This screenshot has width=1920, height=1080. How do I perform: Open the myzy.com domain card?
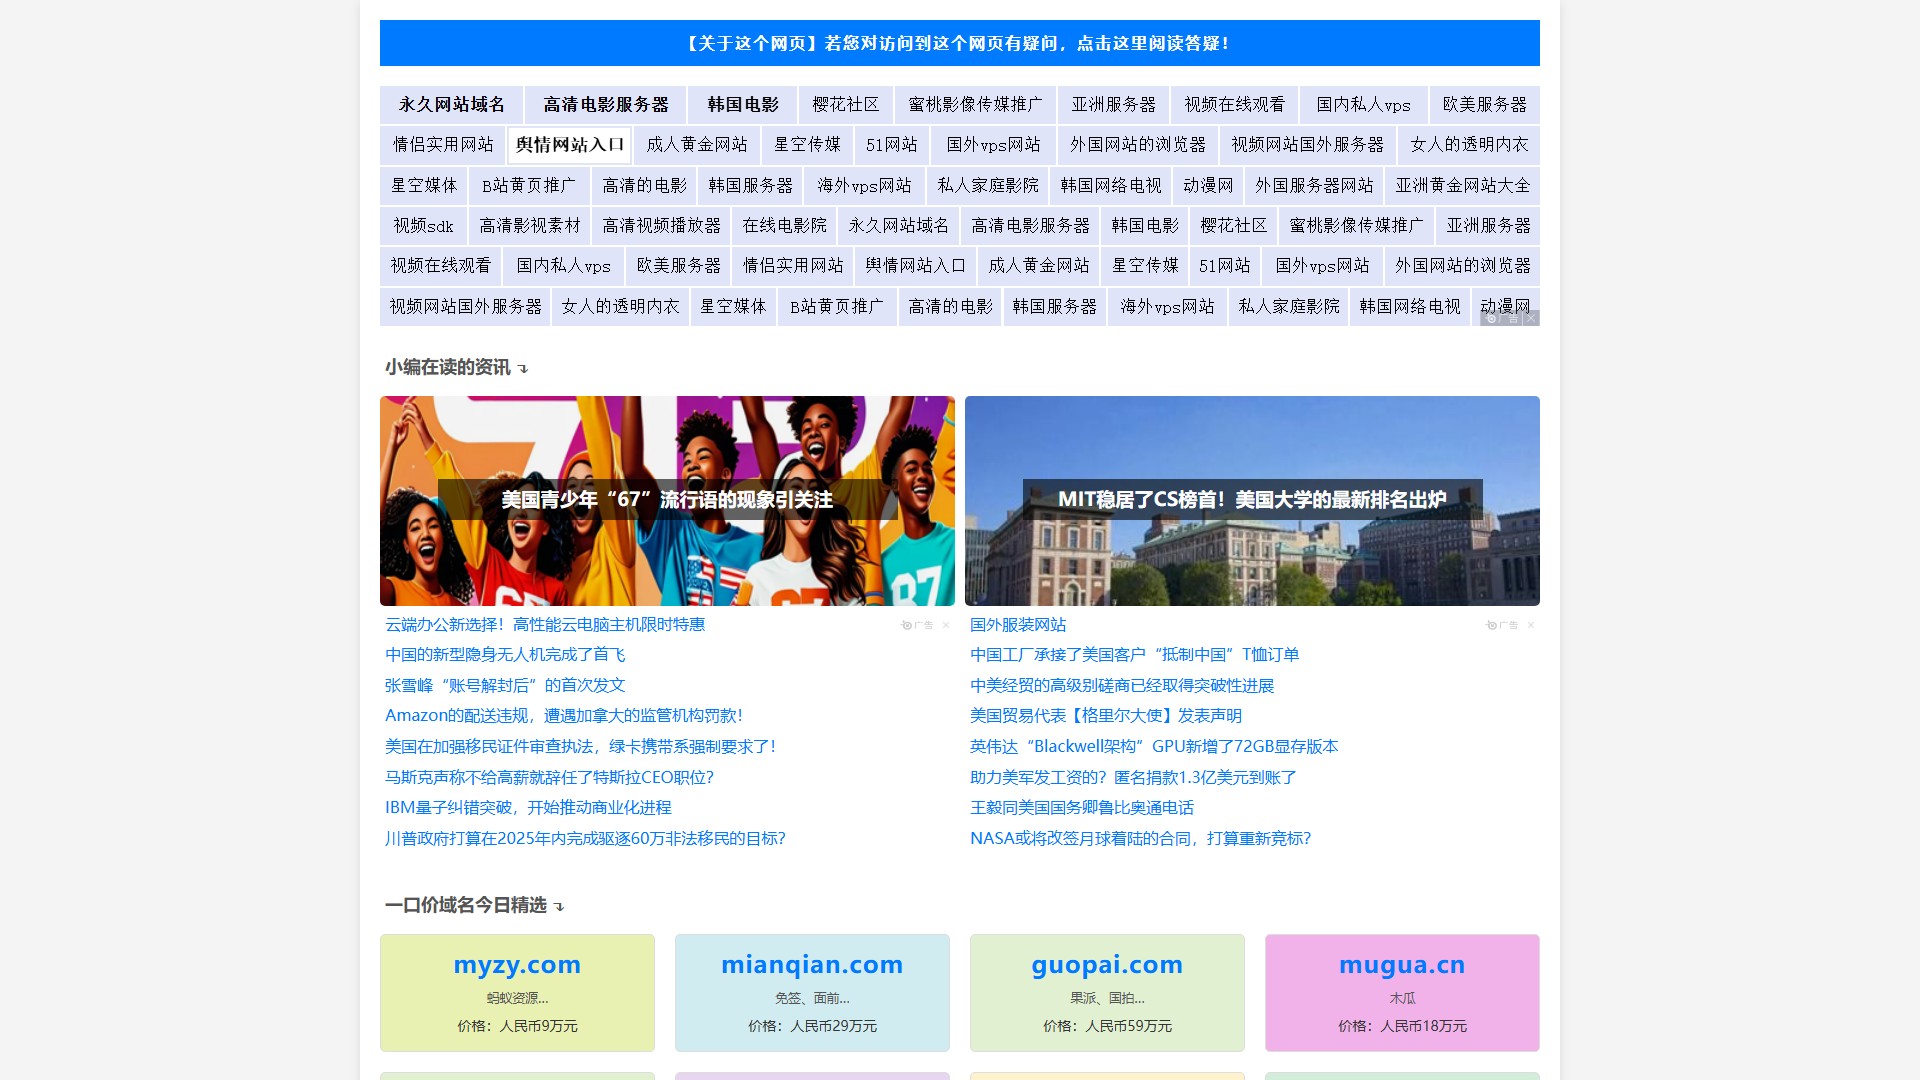tap(516, 993)
